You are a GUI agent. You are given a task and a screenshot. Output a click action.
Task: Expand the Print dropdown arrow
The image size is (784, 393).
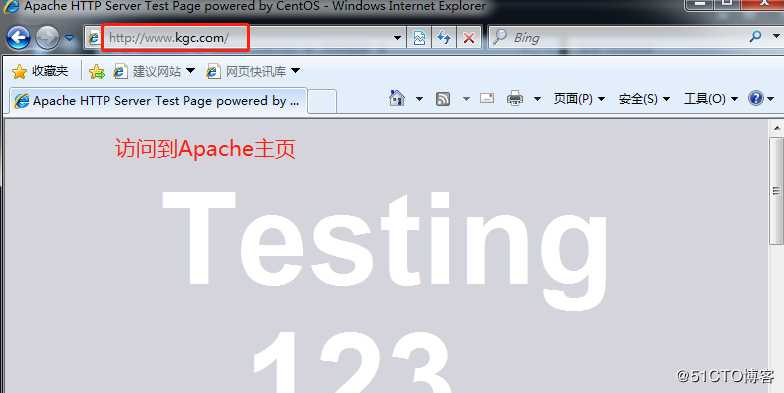coord(538,99)
